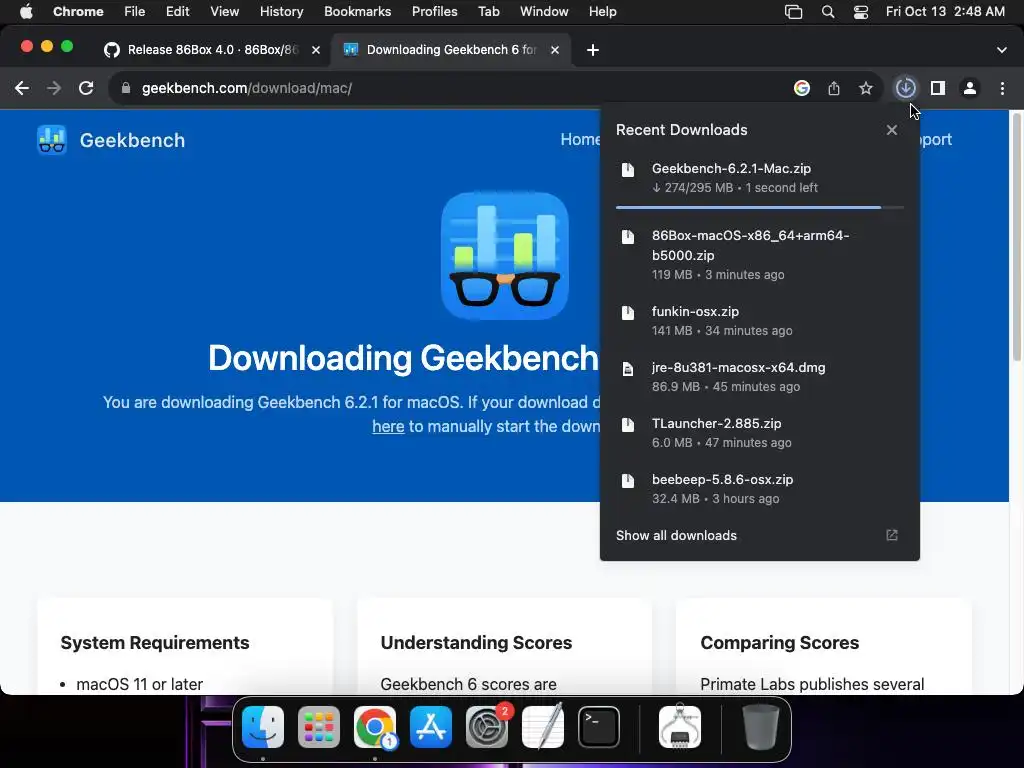The width and height of the screenshot is (1024, 768).
Task: Open Launchpad from the Dock
Action: tap(319, 727)
